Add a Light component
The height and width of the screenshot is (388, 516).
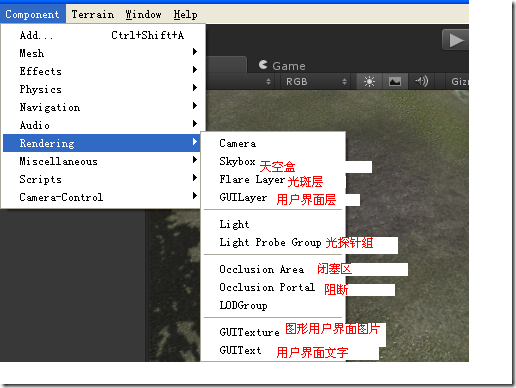[x=273, y=224]
